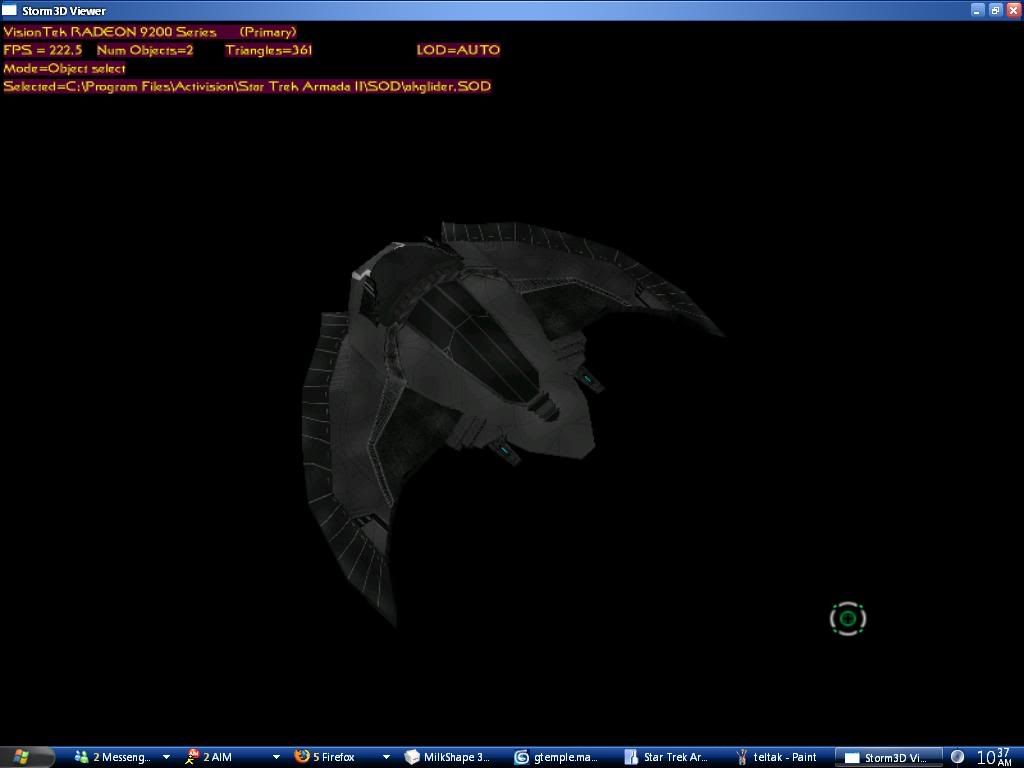
Task: Close the Storm3D Viewer window
Action: click(1014, 10)
